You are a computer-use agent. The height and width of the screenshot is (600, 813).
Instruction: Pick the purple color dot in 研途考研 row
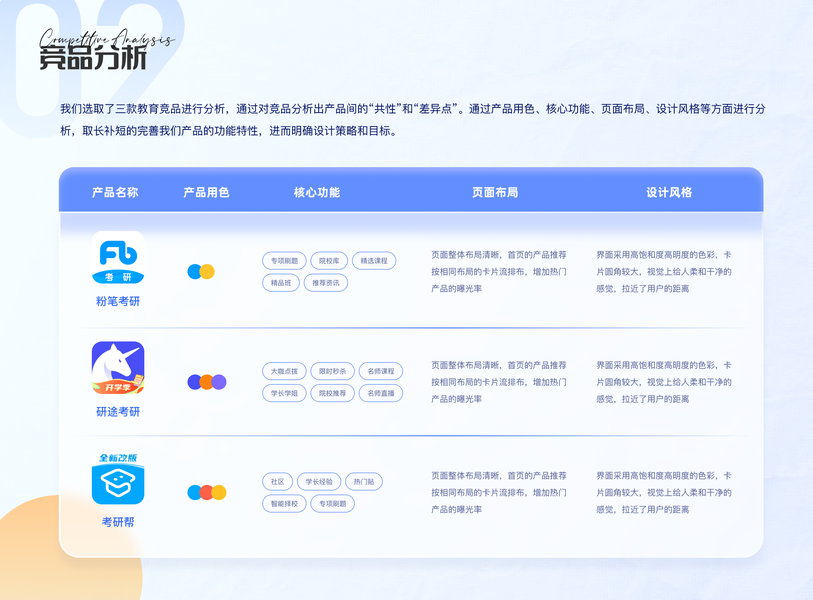219,382
